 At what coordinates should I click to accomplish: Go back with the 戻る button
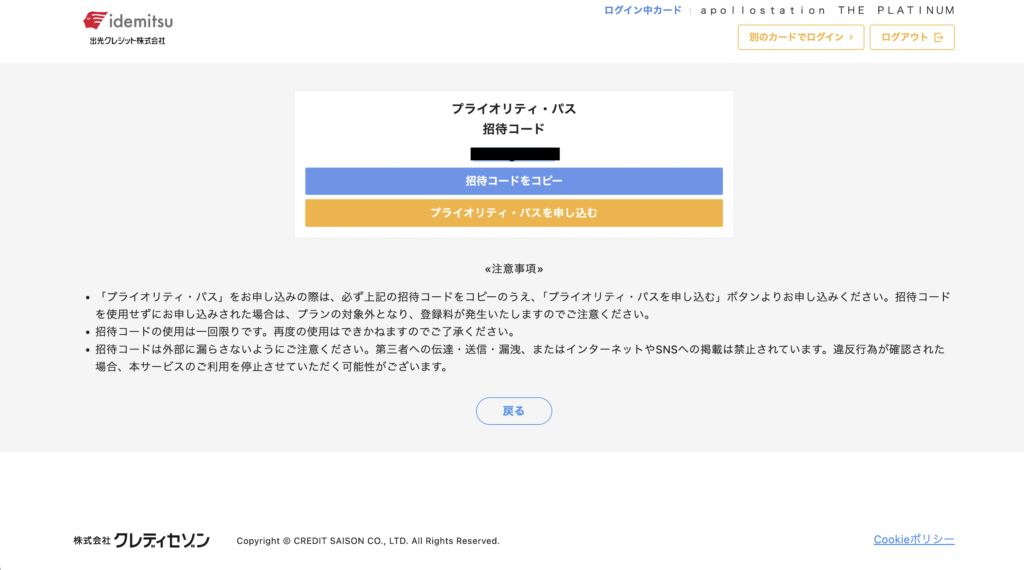point(514,411)
